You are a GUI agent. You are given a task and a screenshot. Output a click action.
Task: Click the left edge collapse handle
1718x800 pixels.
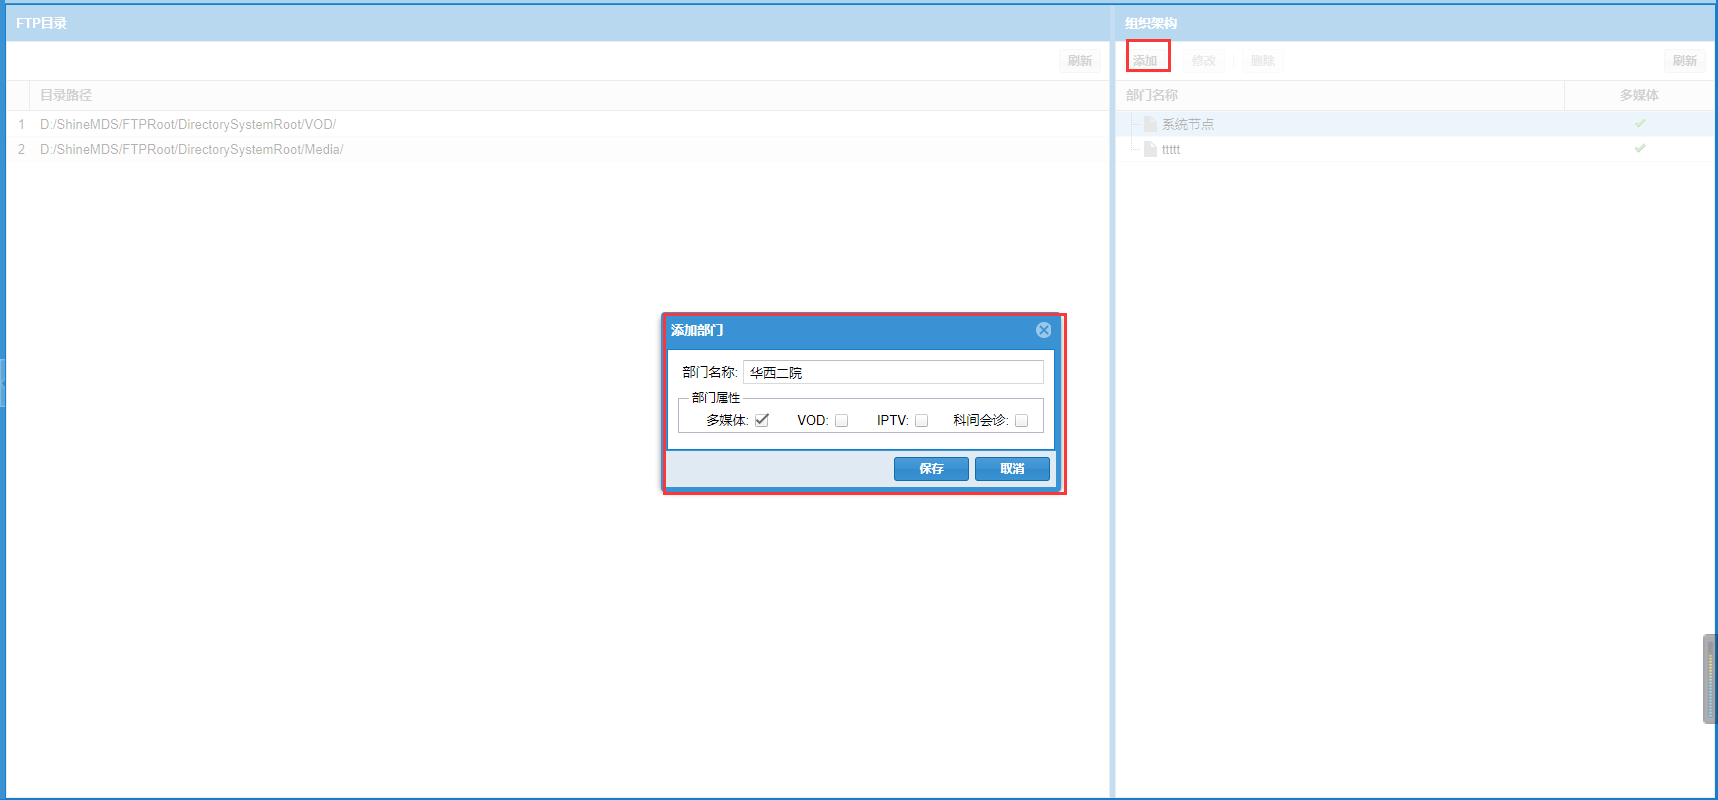click(3, 383)
